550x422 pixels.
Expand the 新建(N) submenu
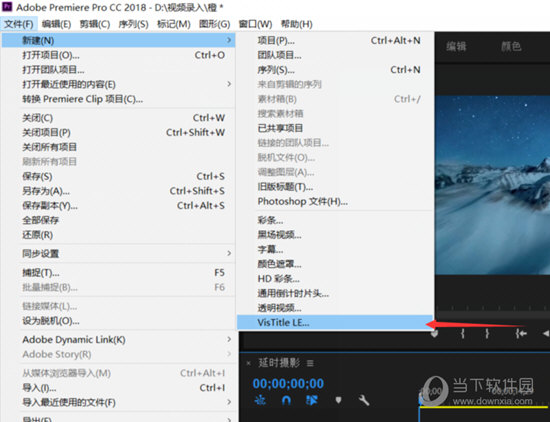(x=118, y=40)
